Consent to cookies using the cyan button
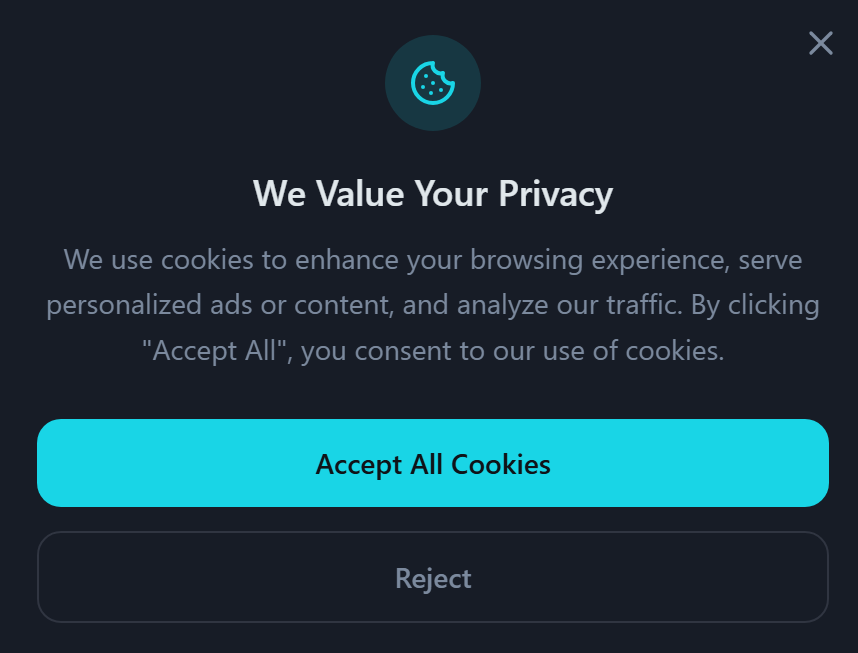 click(433, 464)
